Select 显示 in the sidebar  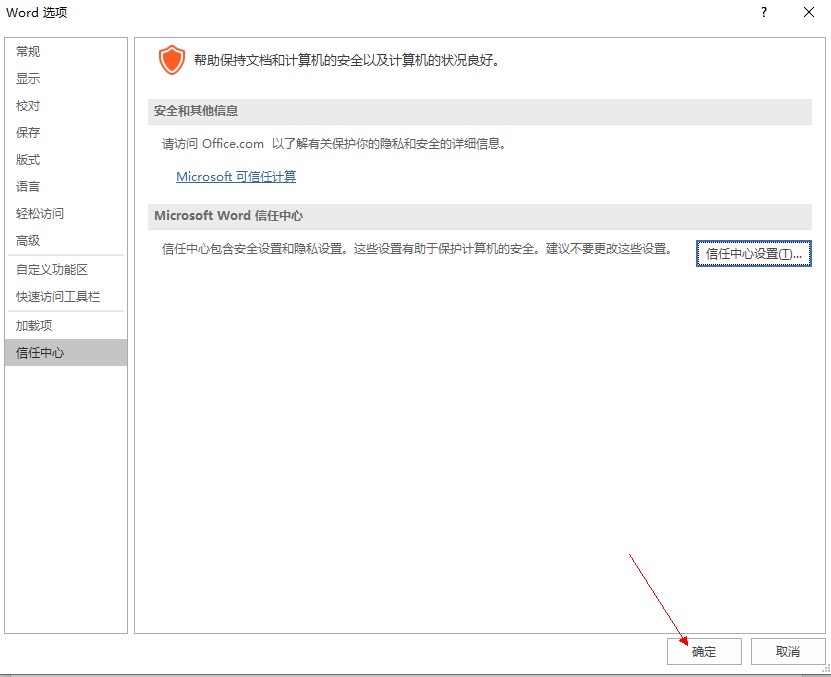[66, 78]
